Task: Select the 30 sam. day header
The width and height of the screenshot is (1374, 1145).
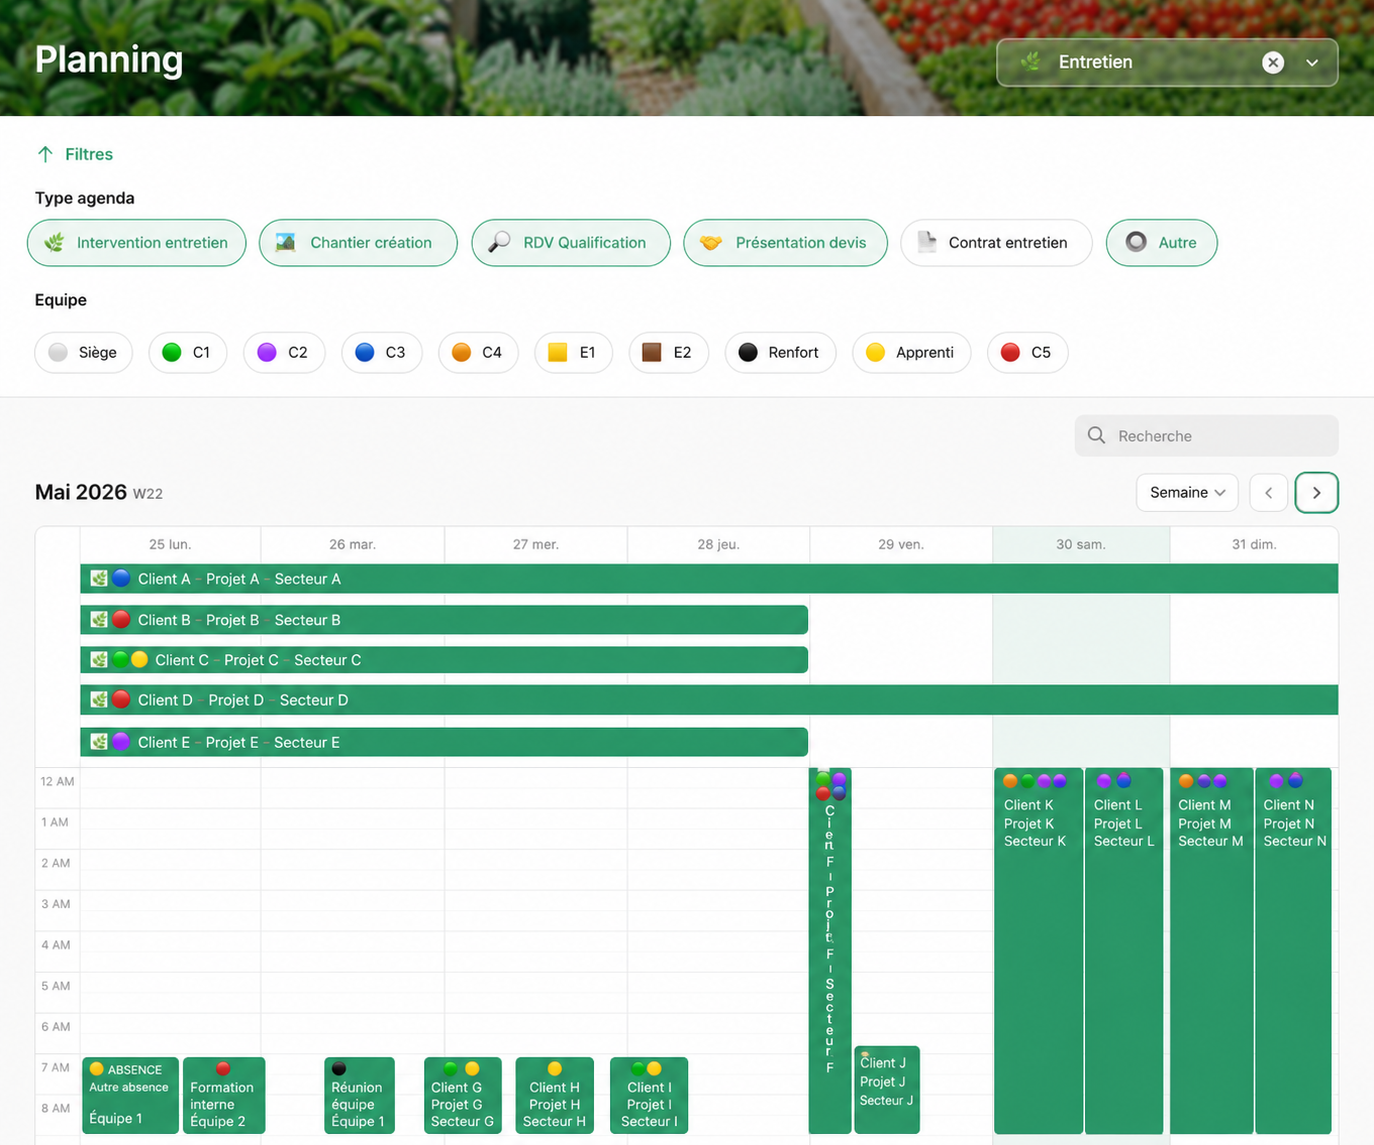Action: click(x=1081, y=545)
